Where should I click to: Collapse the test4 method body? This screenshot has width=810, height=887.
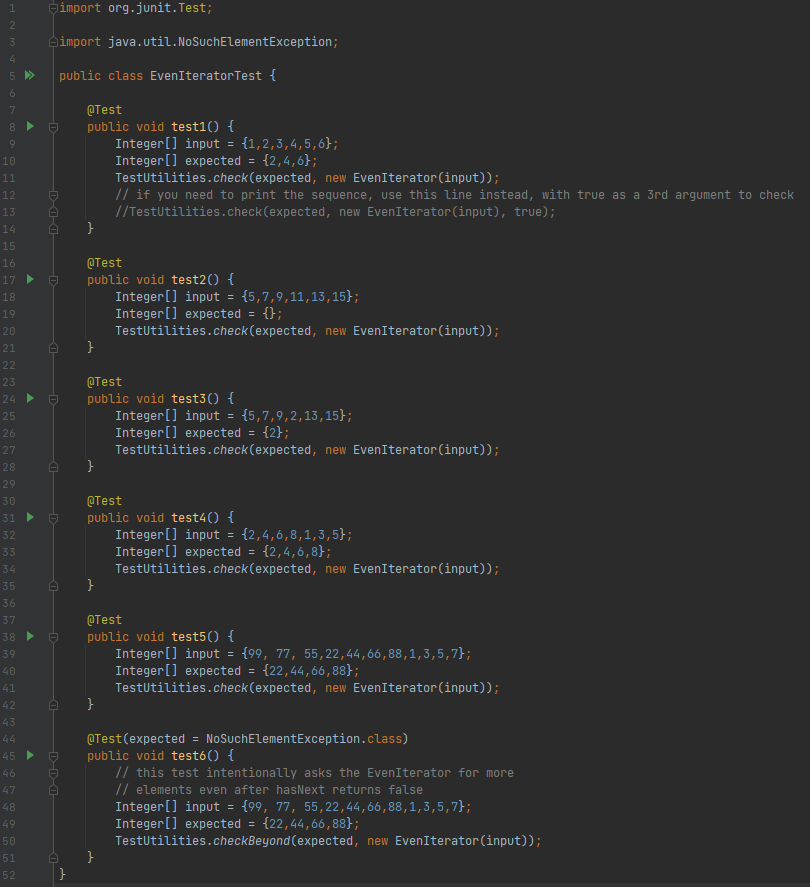click(52, 517)
